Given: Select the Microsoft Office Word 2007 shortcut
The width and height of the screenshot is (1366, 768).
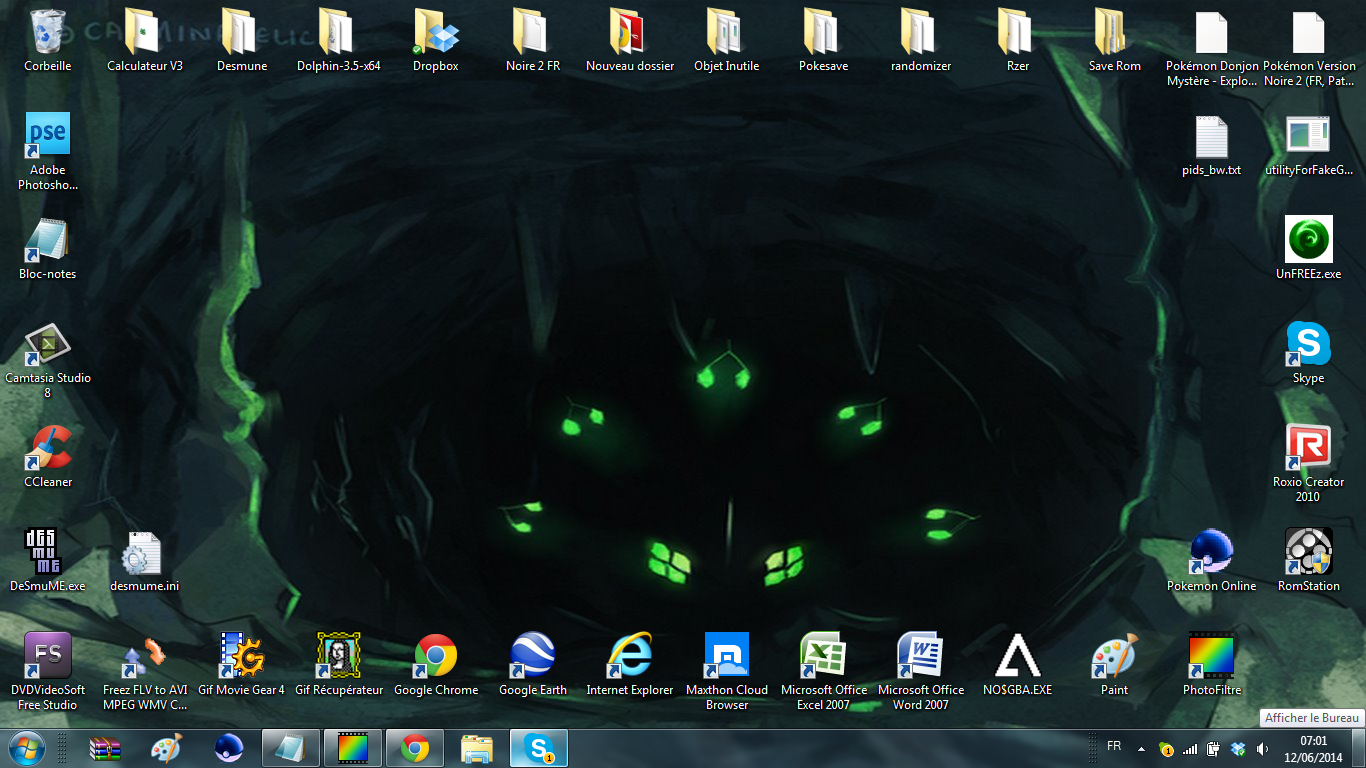Looking at the screenshot, I should click(x=920, y=672).
